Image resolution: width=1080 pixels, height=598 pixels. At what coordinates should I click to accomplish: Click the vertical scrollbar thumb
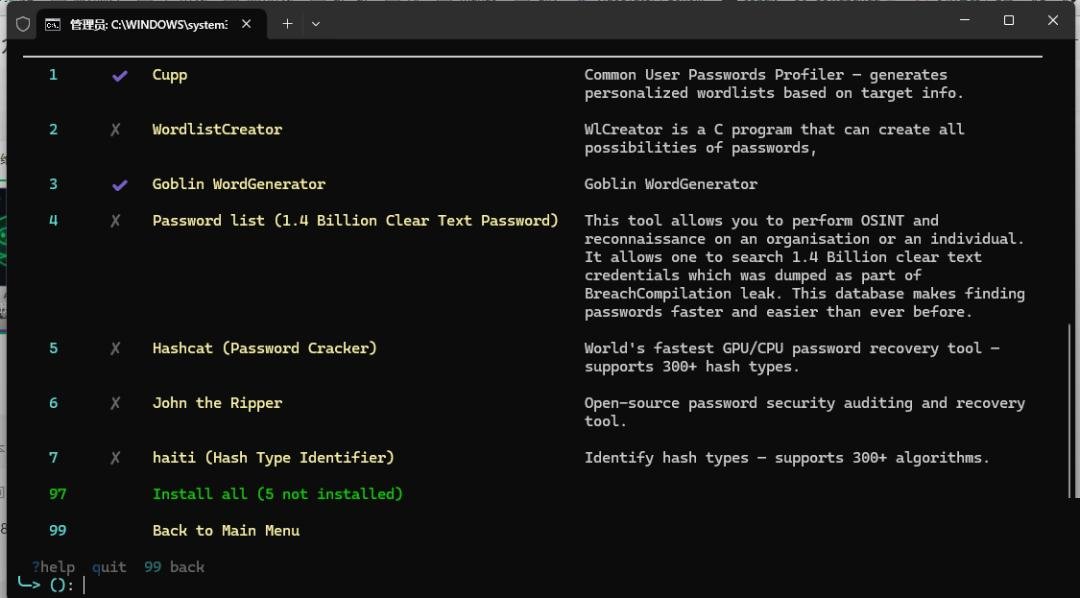(x=1070, y=409)
